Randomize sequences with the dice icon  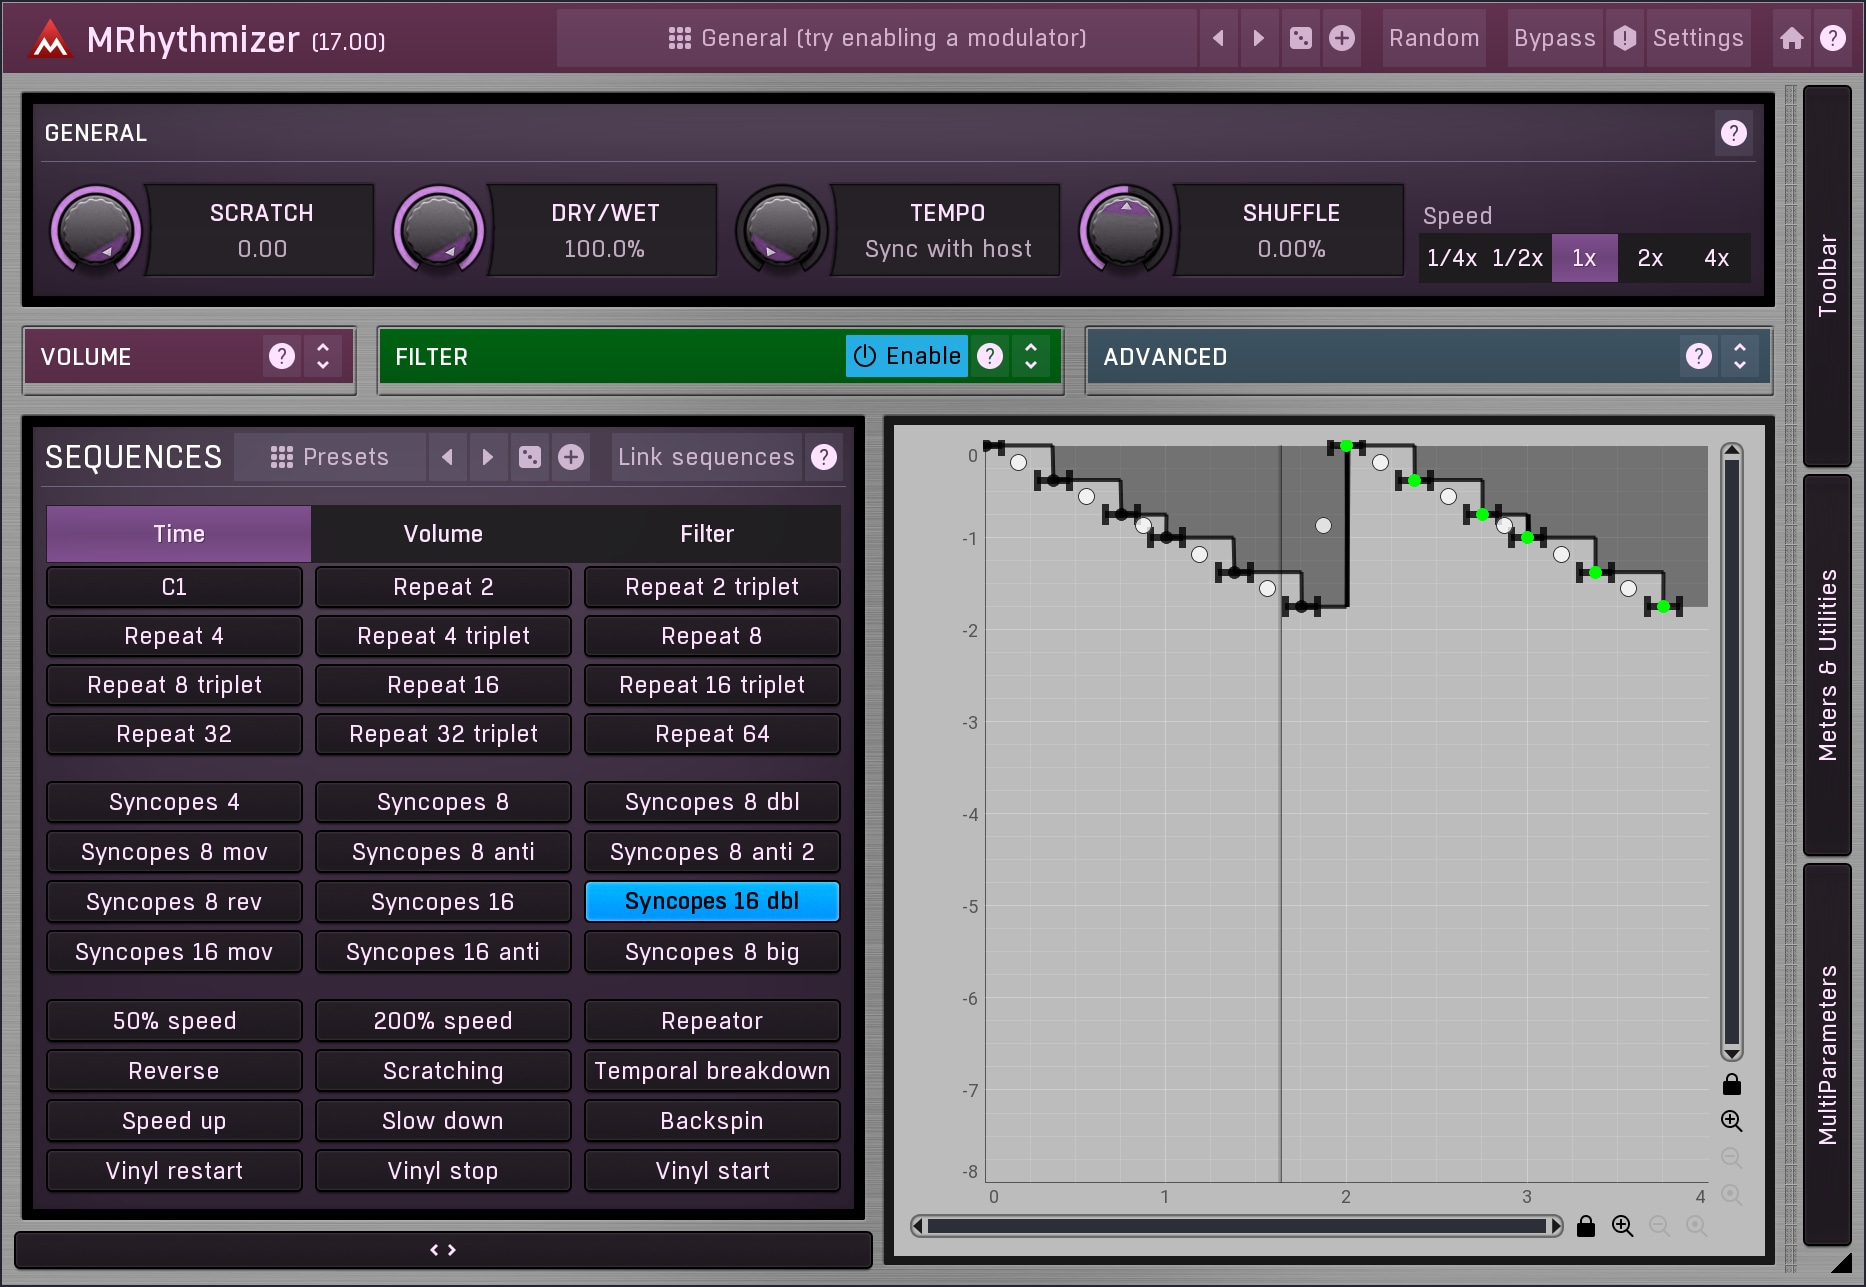click(529, 457)
